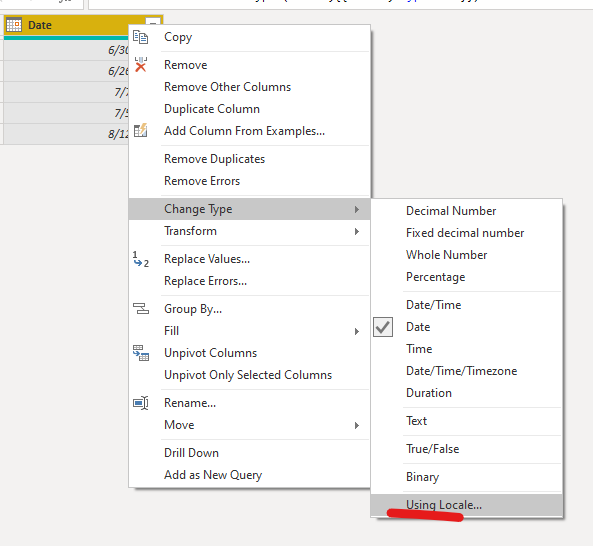Set type to Fixed decimal number
Screen dimensions: 593x546
pyautogui.click(x=466, y=233)
